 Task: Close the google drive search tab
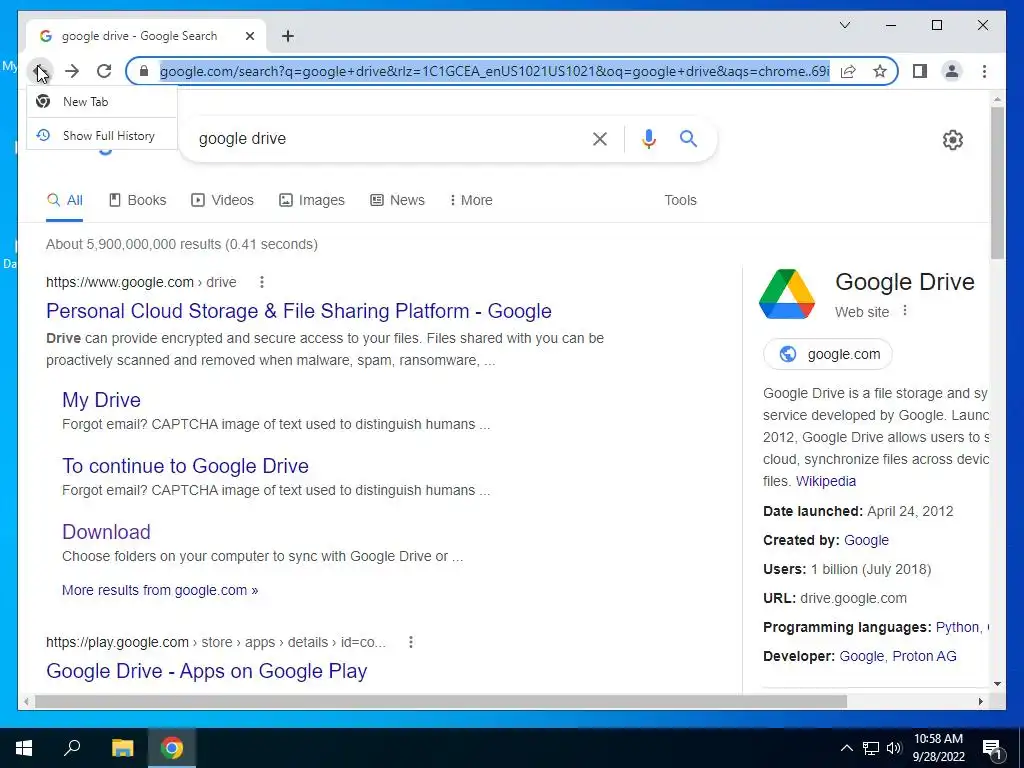(249, 36)
